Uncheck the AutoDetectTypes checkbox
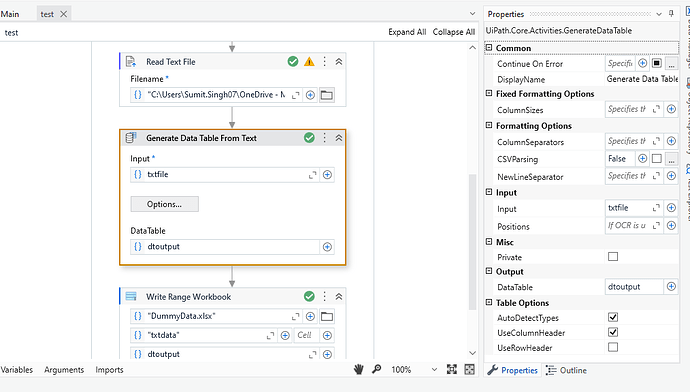Image resolution: width=690 pixels, height=392 pixels. pyautogui.click(x=613, y=317)
